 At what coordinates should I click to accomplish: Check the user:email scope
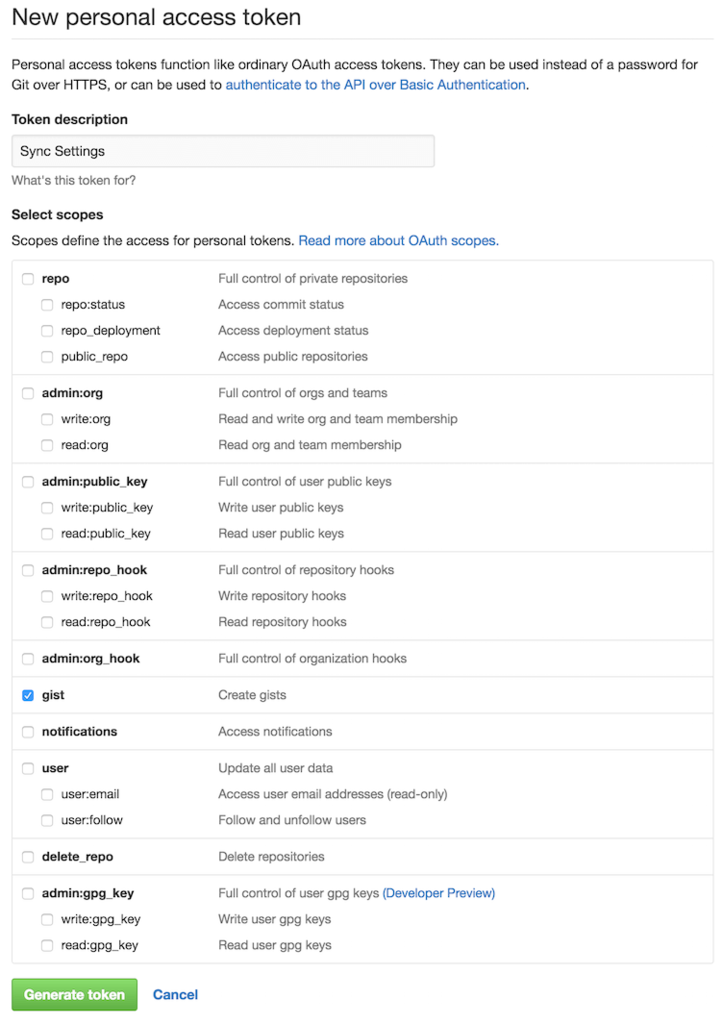coord(47,795)
